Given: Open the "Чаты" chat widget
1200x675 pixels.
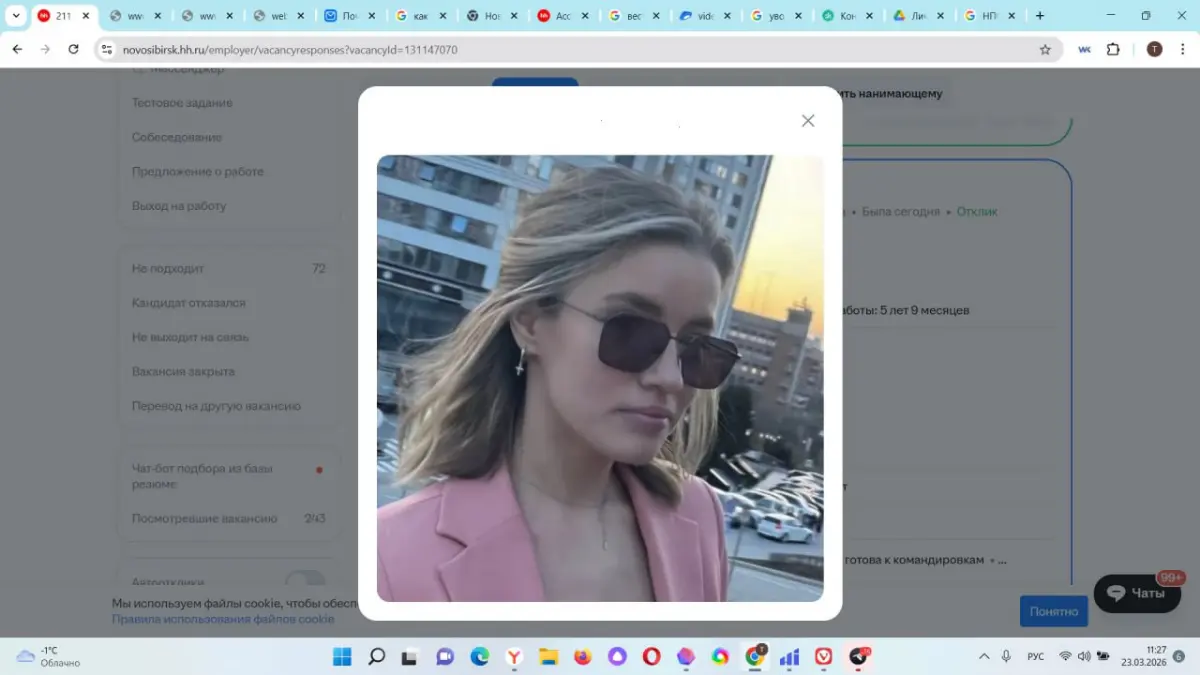Looking at the screenshot, I should 1137,593.
